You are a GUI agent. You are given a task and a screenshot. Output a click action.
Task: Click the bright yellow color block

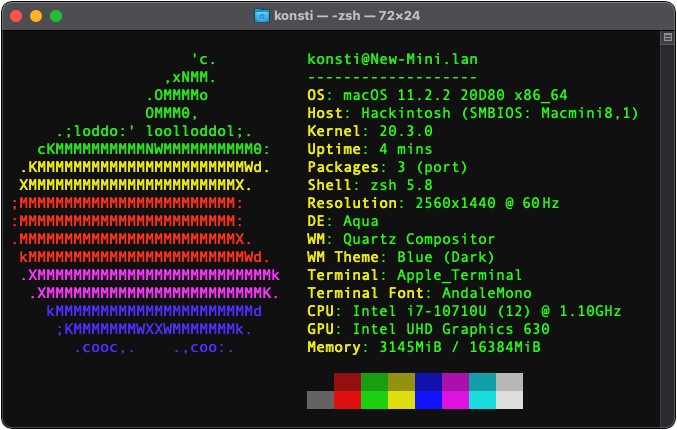tap(402, 400)
